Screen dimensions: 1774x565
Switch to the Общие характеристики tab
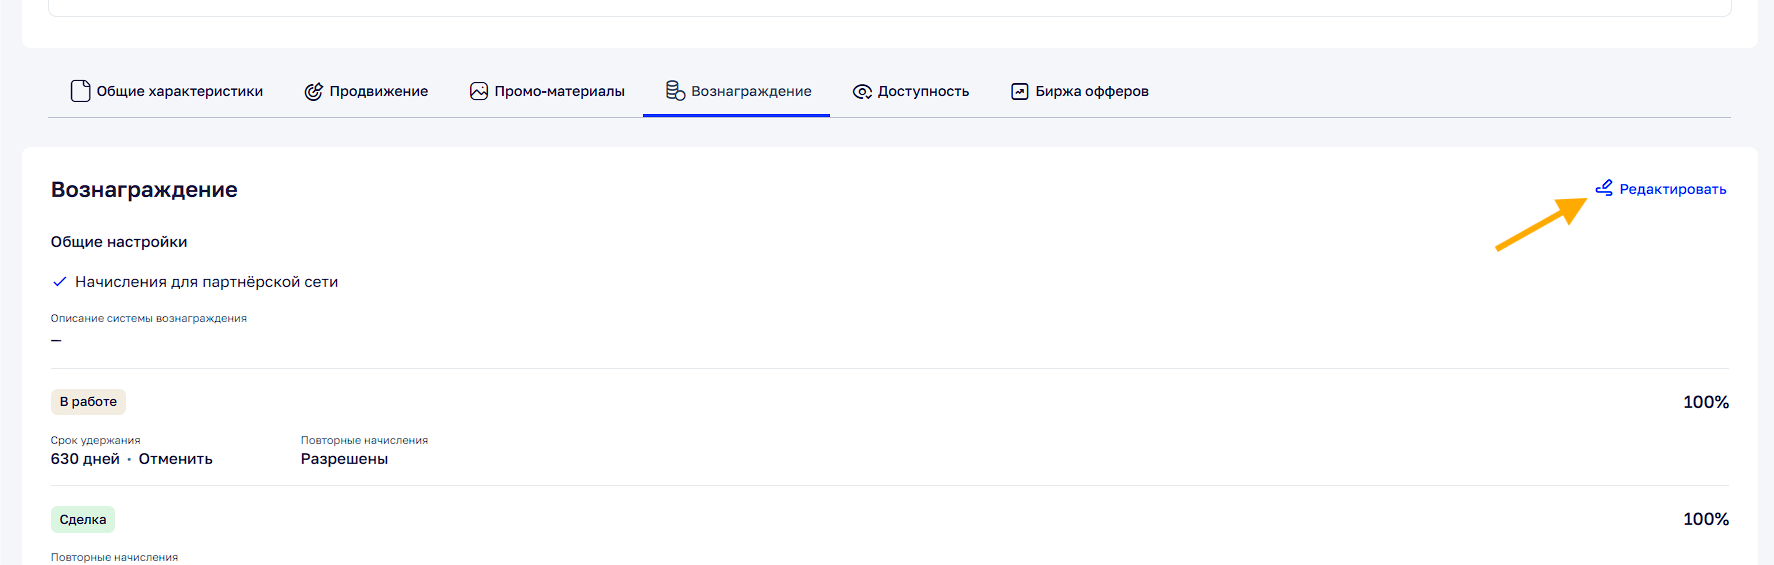[x=179, y=91]
